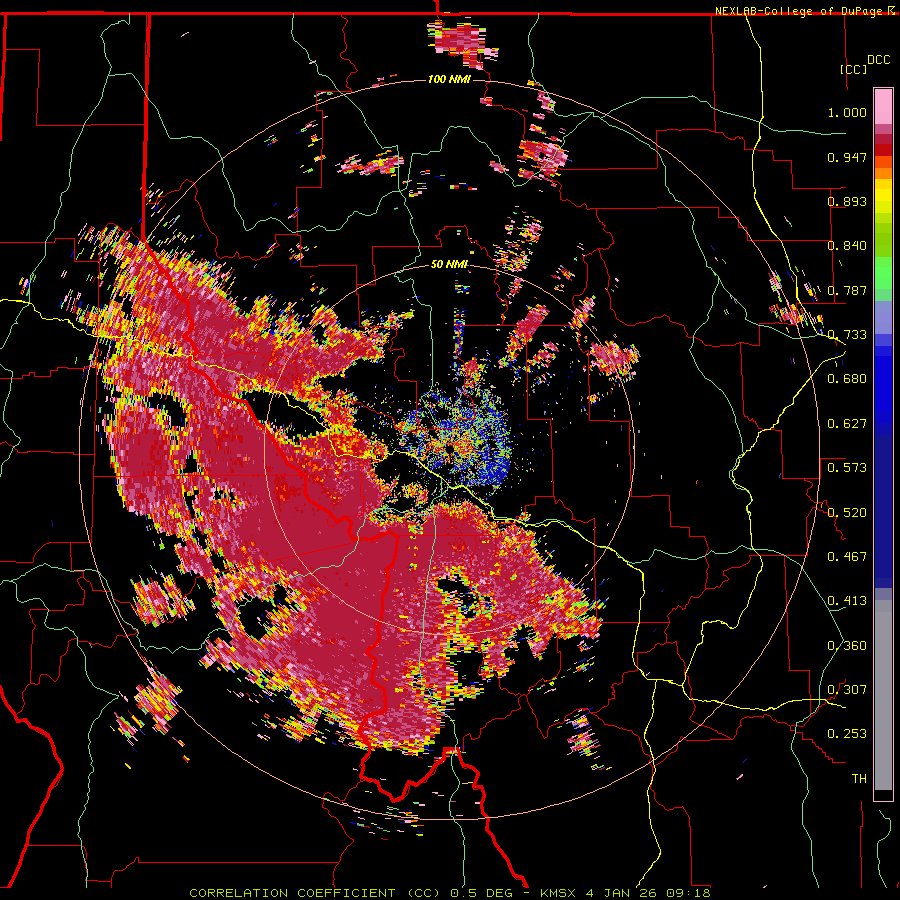Click the TH threshold label

(x=859, y=779)
